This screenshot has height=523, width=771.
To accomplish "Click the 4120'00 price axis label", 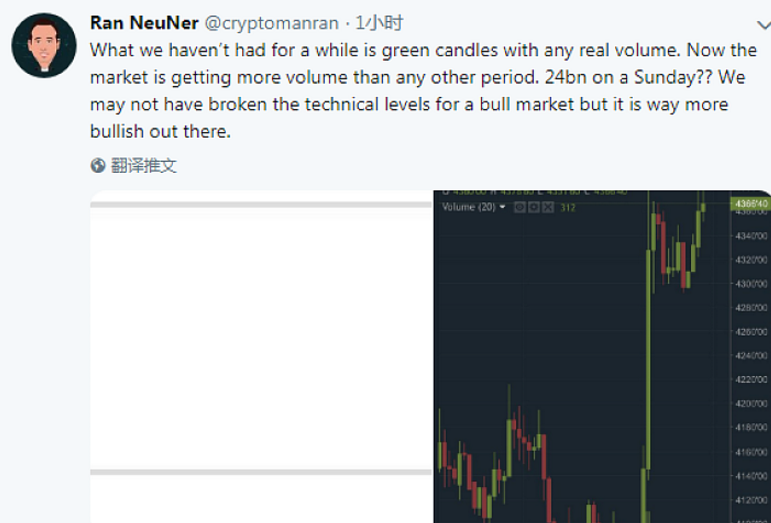I will [x=748, y=500].
